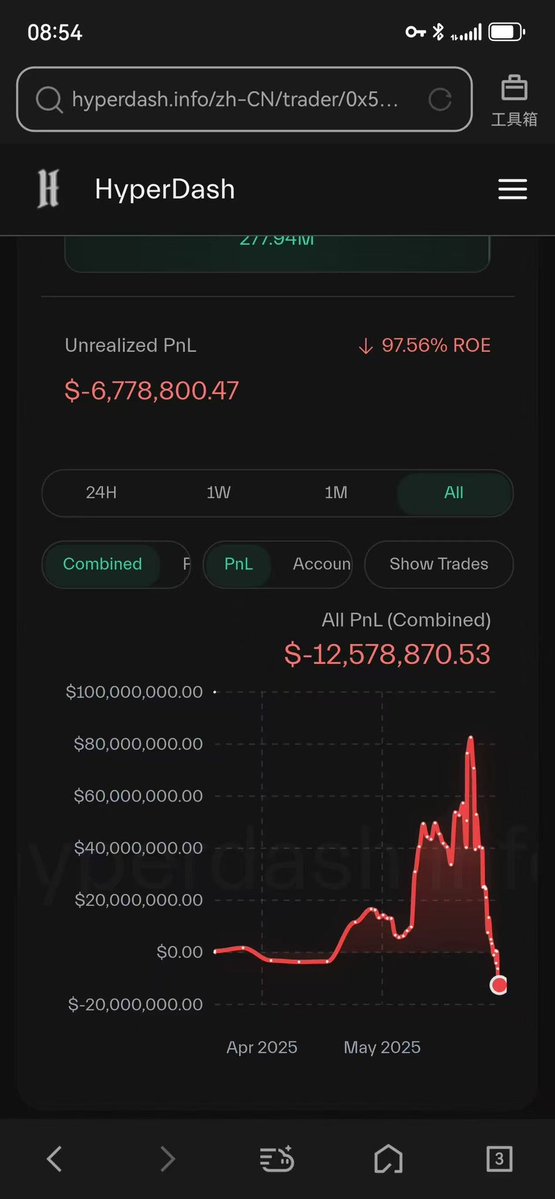The height and width of the screenshot is (1199, 555).
Task: Open the browser reading list icon
Action: coord(277,1159)
